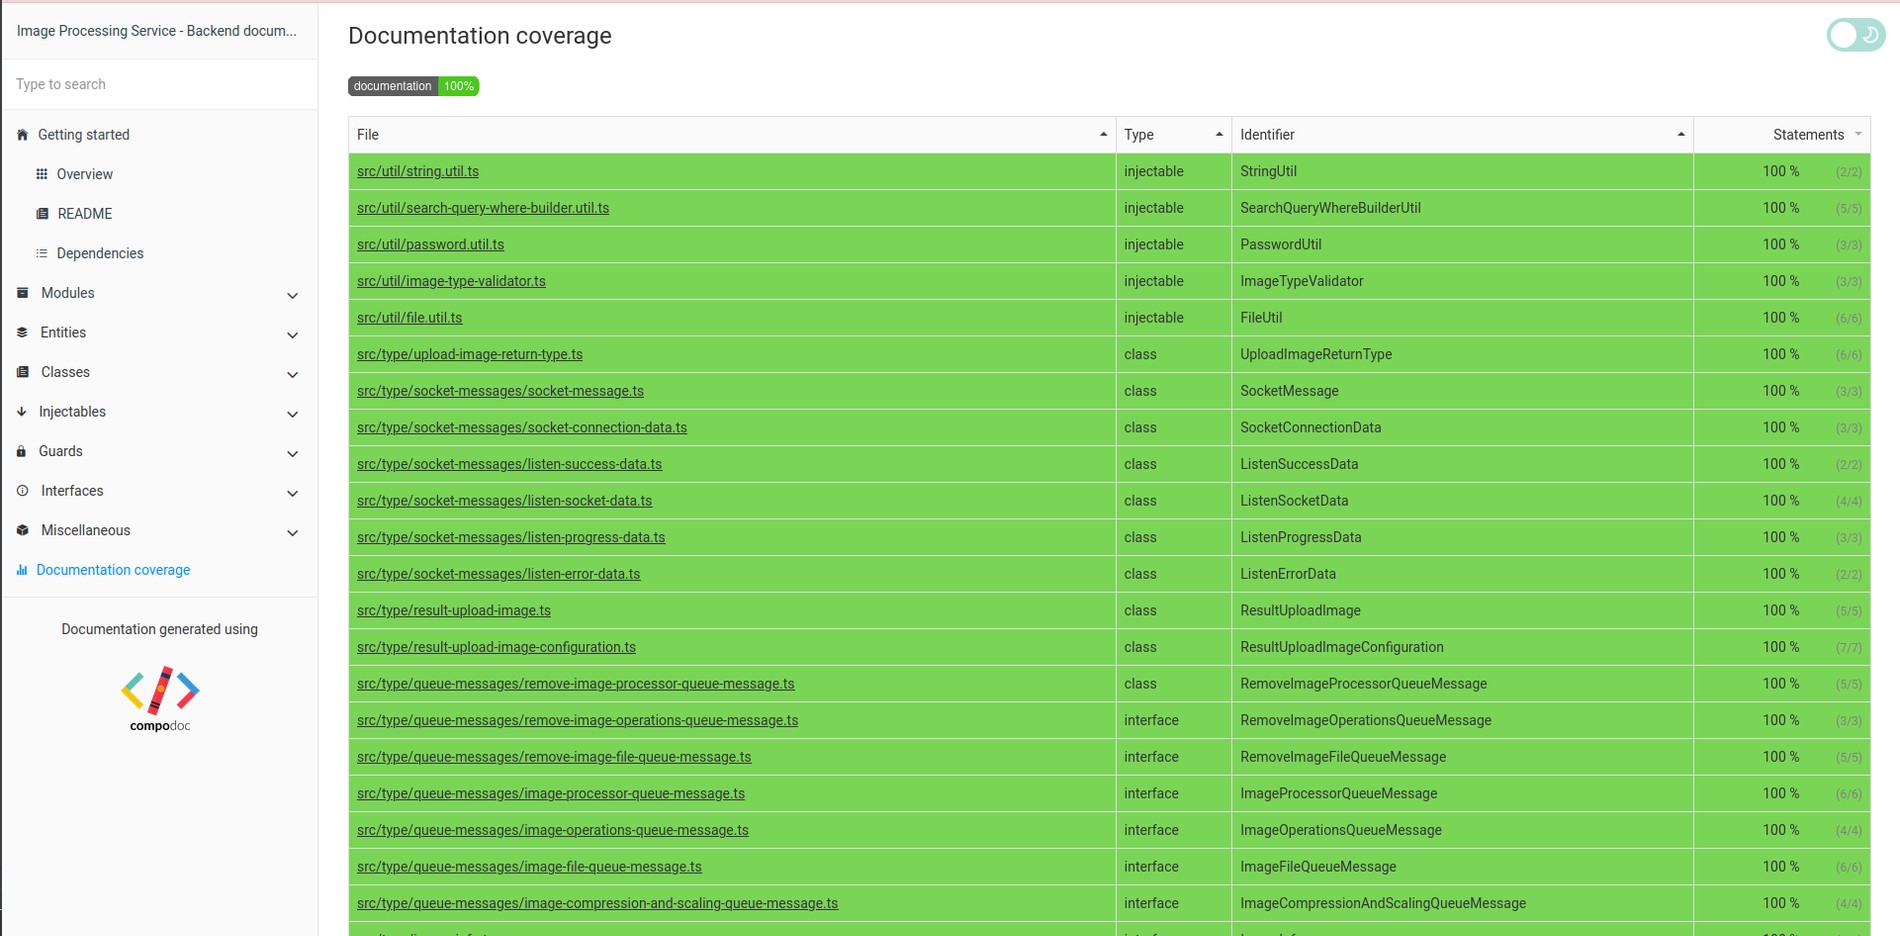
Task: Sort table by Type column arrow
Action: 1219,134
